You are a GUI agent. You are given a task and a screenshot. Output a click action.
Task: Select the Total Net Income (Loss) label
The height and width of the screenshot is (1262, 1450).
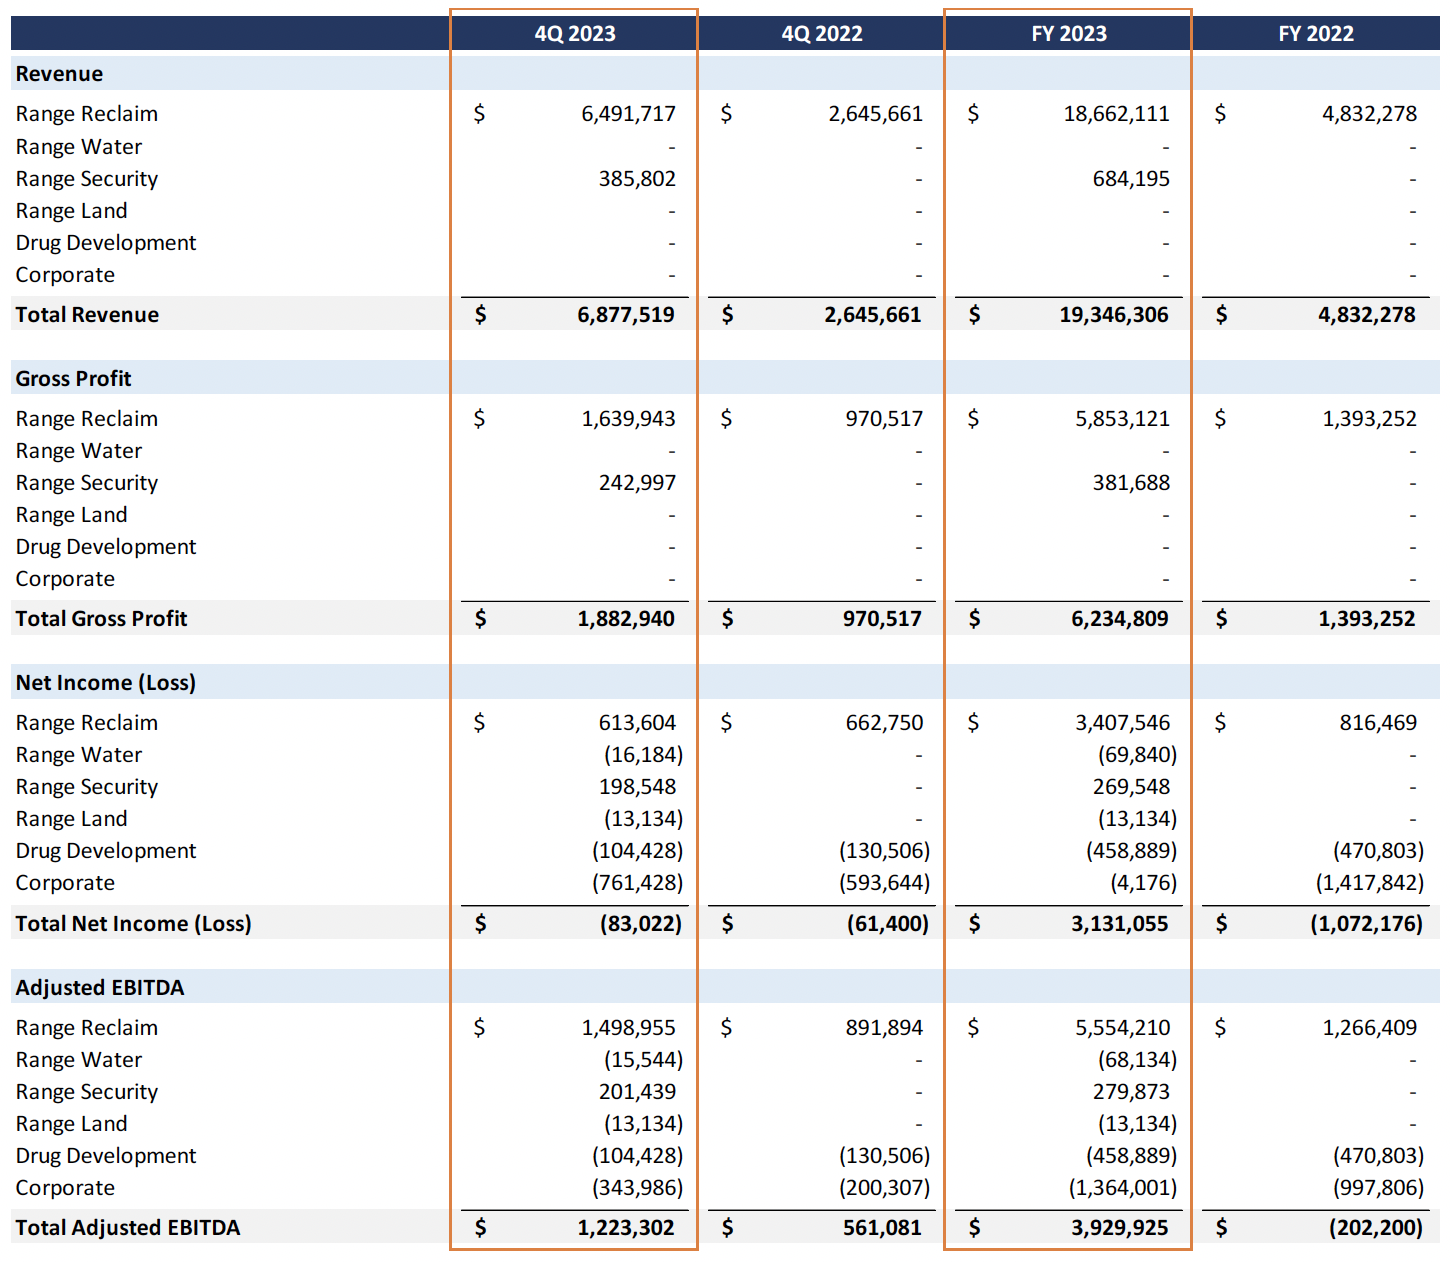click(133, 923)
